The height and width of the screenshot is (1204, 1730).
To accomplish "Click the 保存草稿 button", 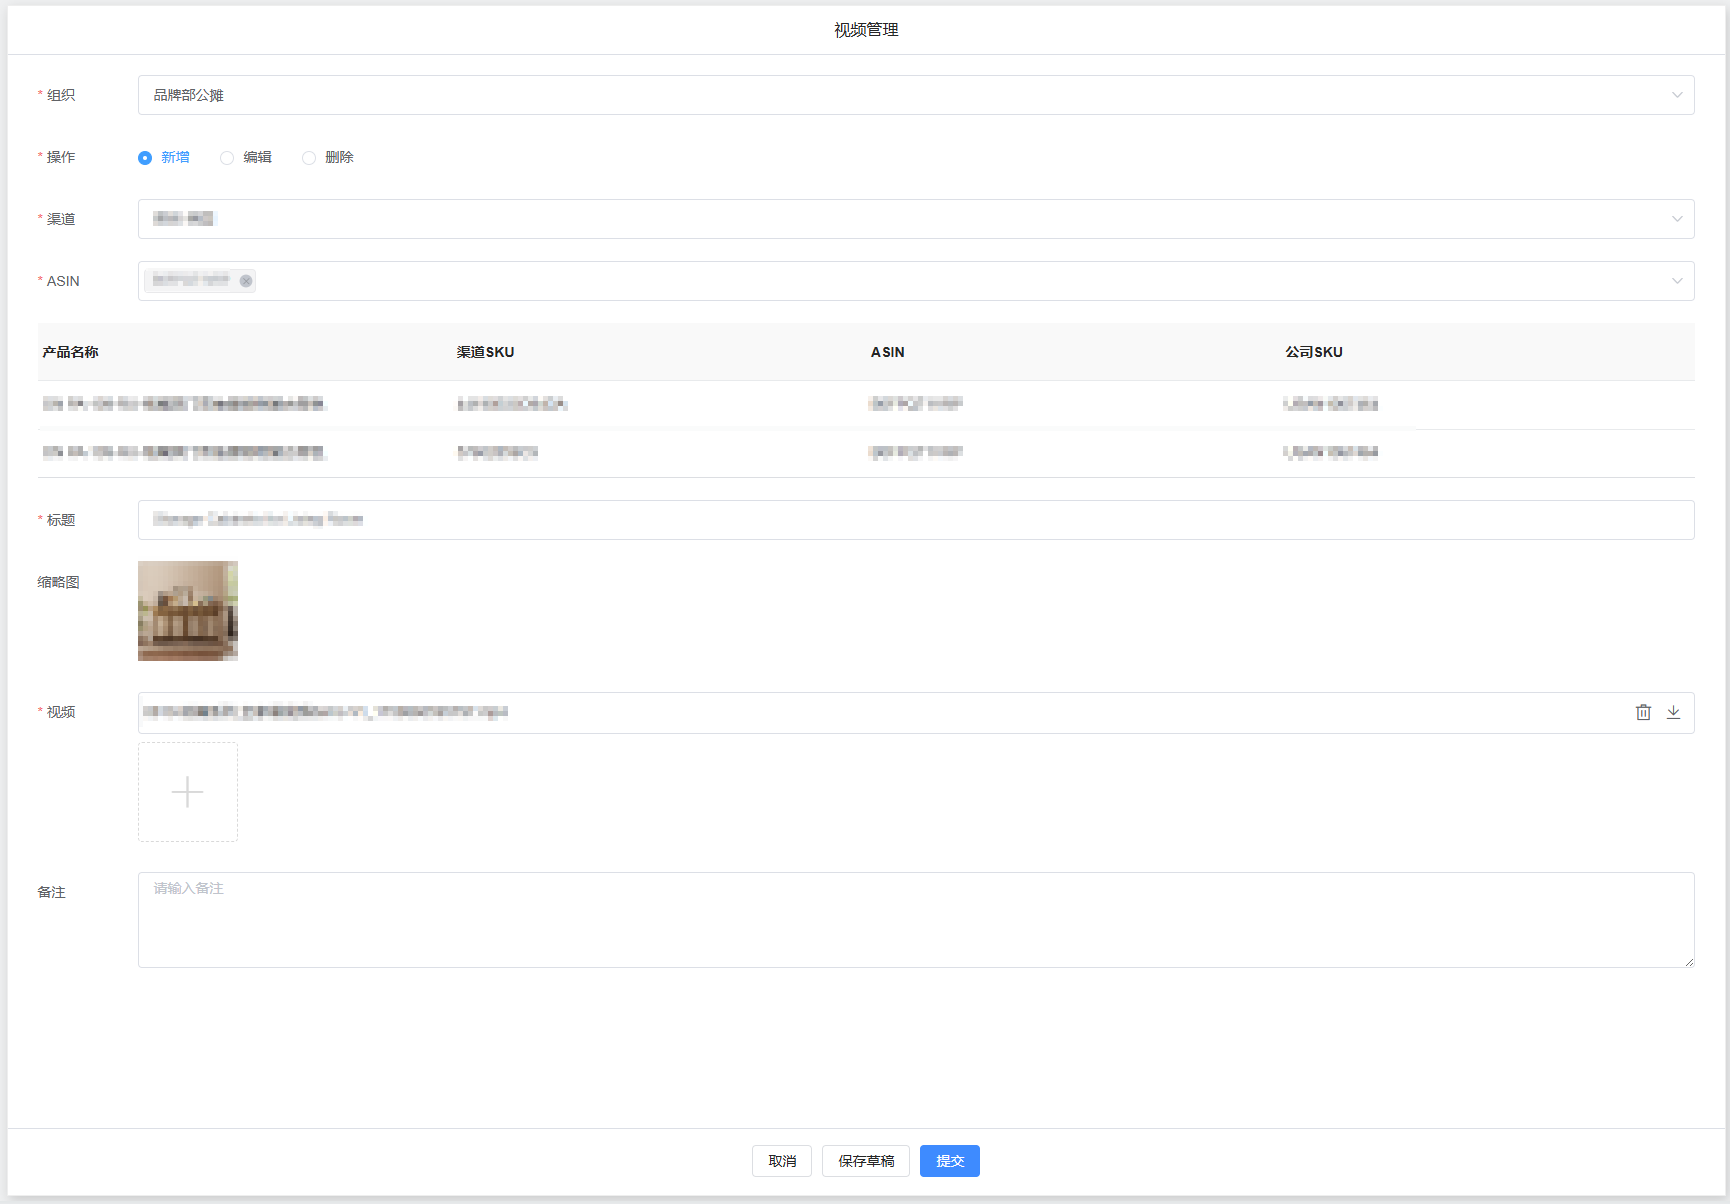I will click(x=866, y=1161).
